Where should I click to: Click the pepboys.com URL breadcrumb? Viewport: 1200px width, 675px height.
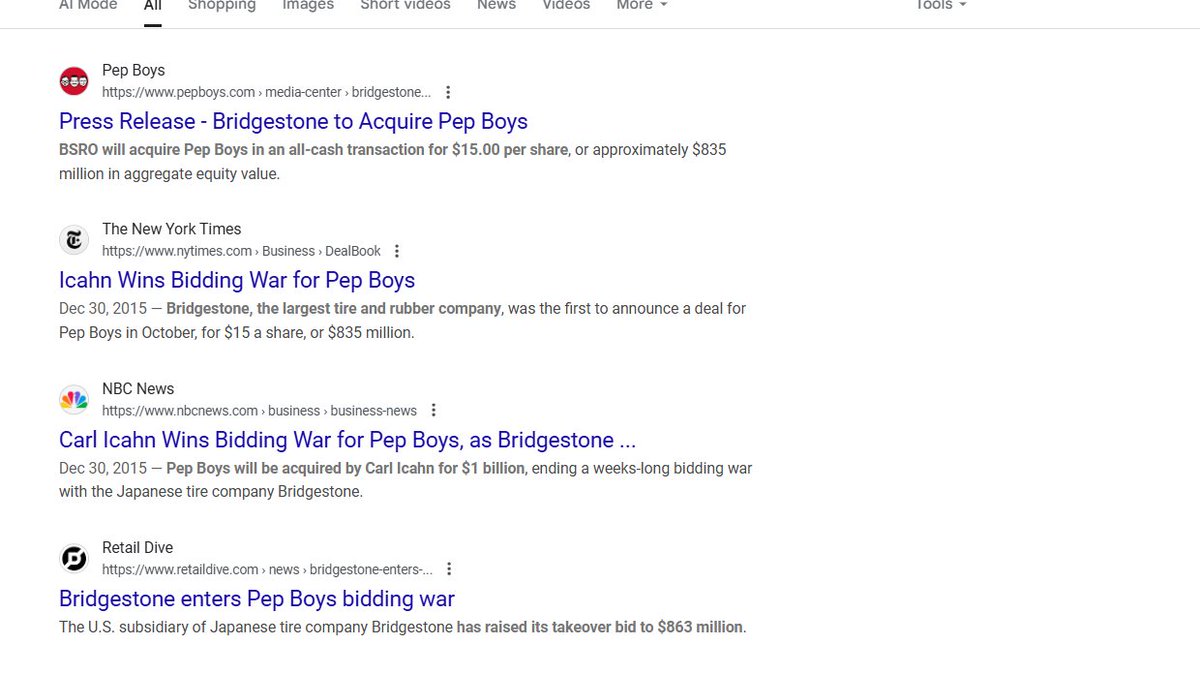click(266, 92)
